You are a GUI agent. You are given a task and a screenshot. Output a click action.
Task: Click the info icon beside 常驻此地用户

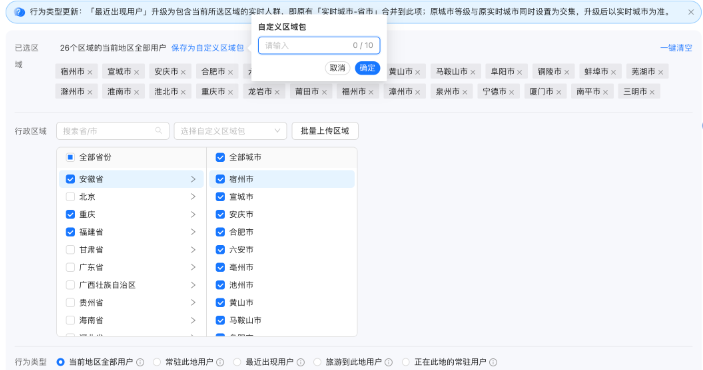[x=220, y=362]
